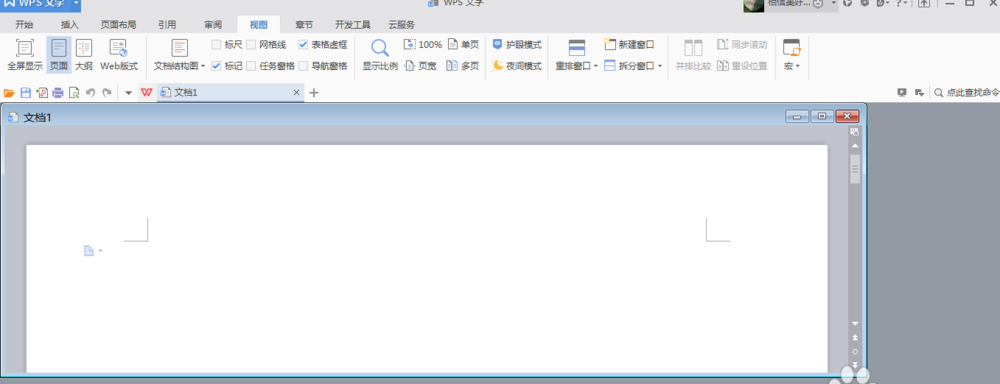Click the presentation screen icon near search
The width and height of the screenshot is (1000, 384).
pos(902,92)
